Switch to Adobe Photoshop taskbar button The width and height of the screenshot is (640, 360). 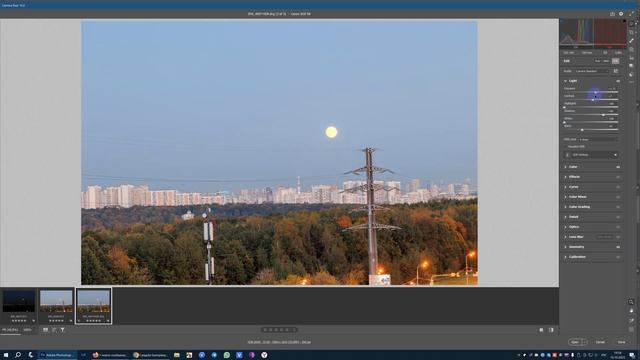pyautogui.click(x=57, y=355)
